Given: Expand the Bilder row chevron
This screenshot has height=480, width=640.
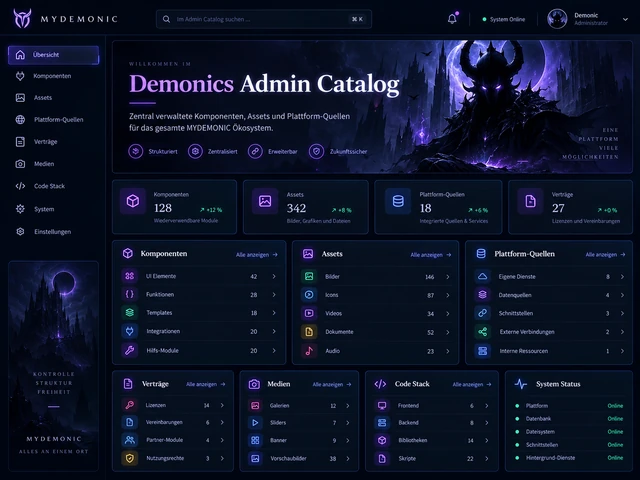Looking at the screenshot, I should (448, 277).
